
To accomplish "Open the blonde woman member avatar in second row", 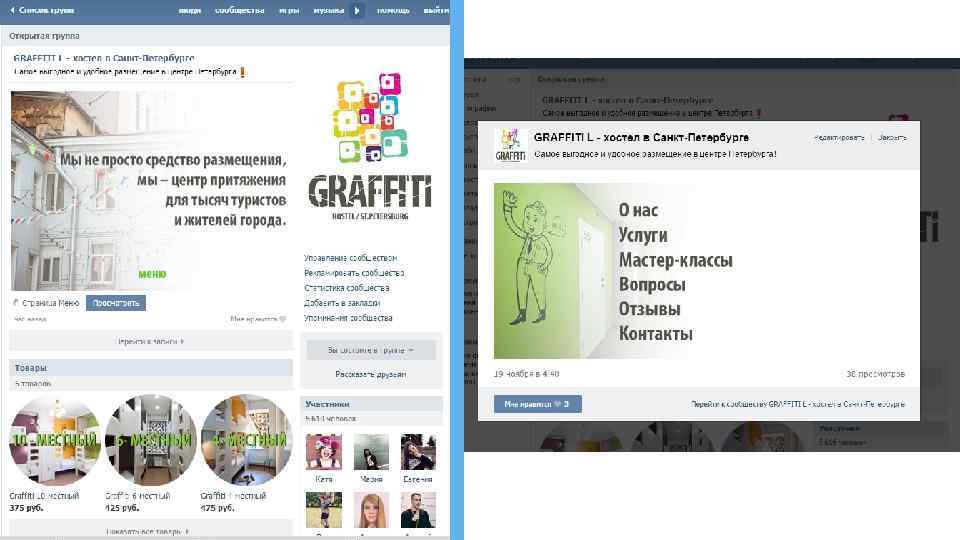I will click(x=371, y=510).
